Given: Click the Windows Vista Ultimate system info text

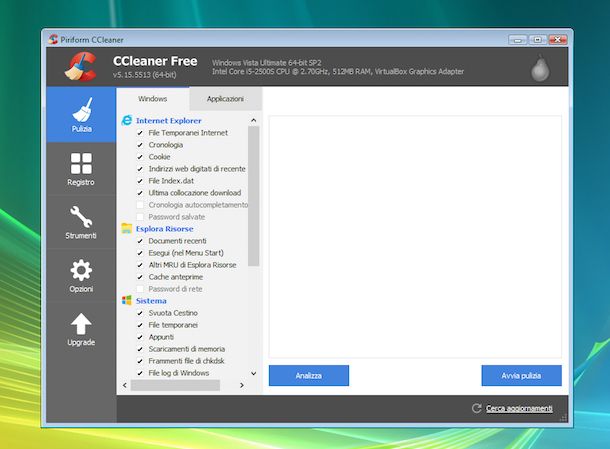Looking at the screenshot, I should click(x=267, y=63).
